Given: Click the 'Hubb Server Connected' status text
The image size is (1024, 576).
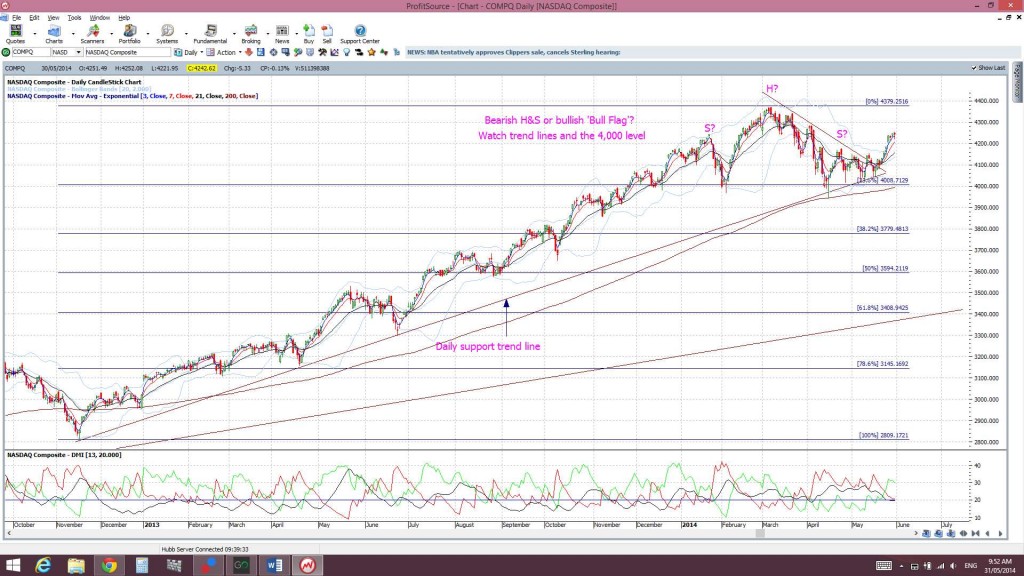Looking at the screenshot, I should pyautogui.click(x=204, y=549).
